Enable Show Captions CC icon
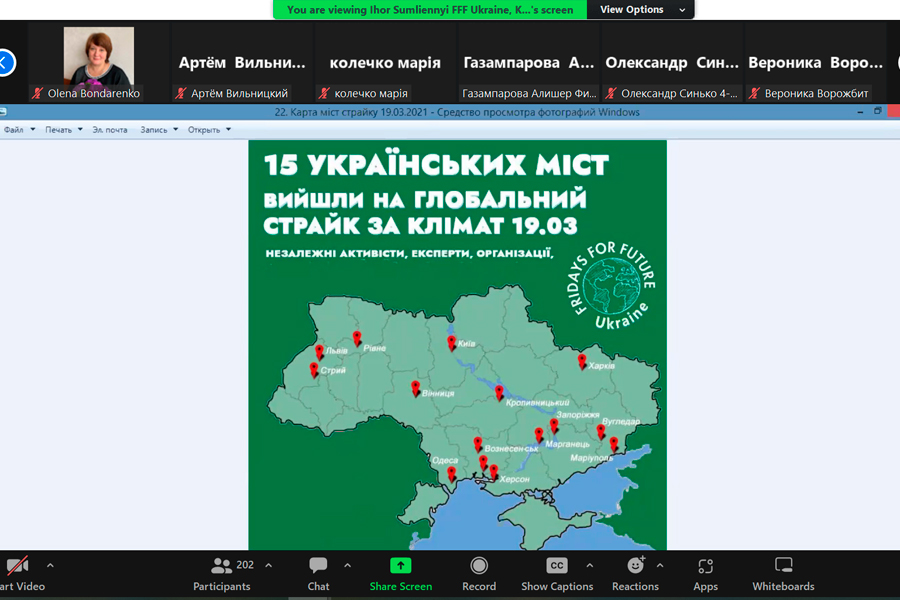The width and height of the screenshot is (900, 600). pyautogui.click(x=557, y=566)
